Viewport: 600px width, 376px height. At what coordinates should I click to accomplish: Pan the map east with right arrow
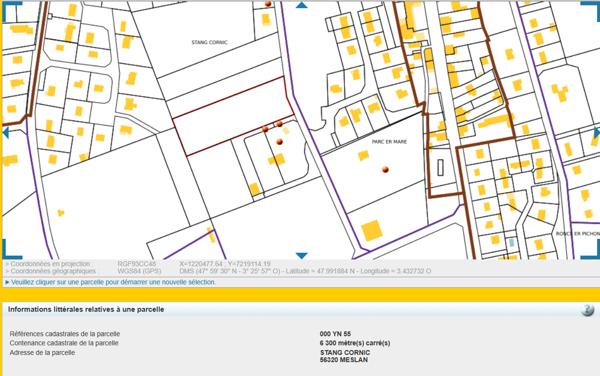click(x=597, y=133)
